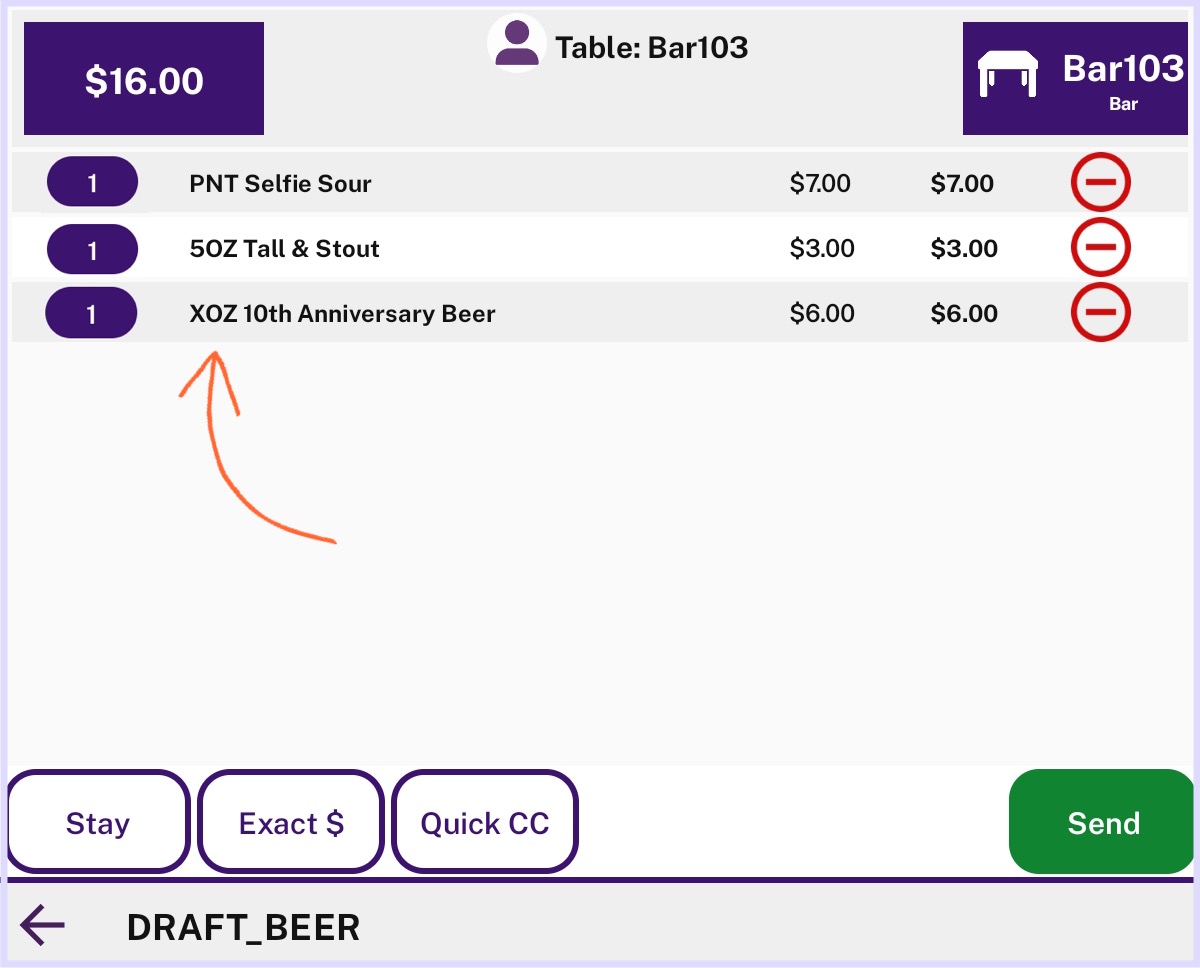Remove XOZ 10th Anniversary Beer with minus icon

pyautogui.click(x=1100, y=311)
